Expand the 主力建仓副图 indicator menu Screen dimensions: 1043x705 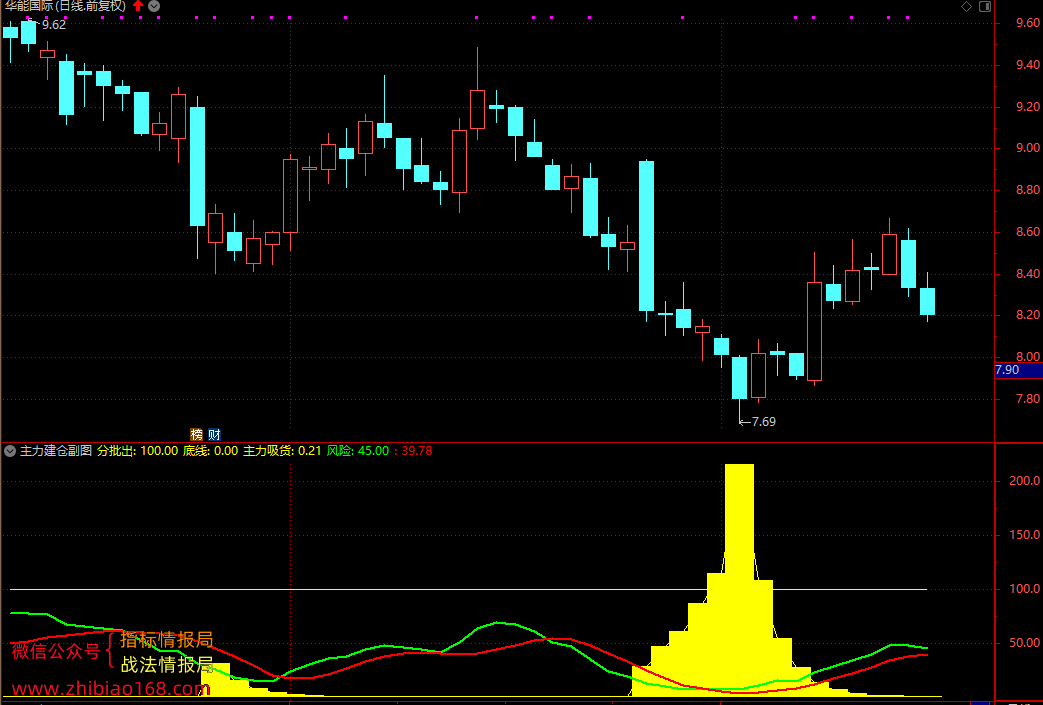tap(9, 451)
